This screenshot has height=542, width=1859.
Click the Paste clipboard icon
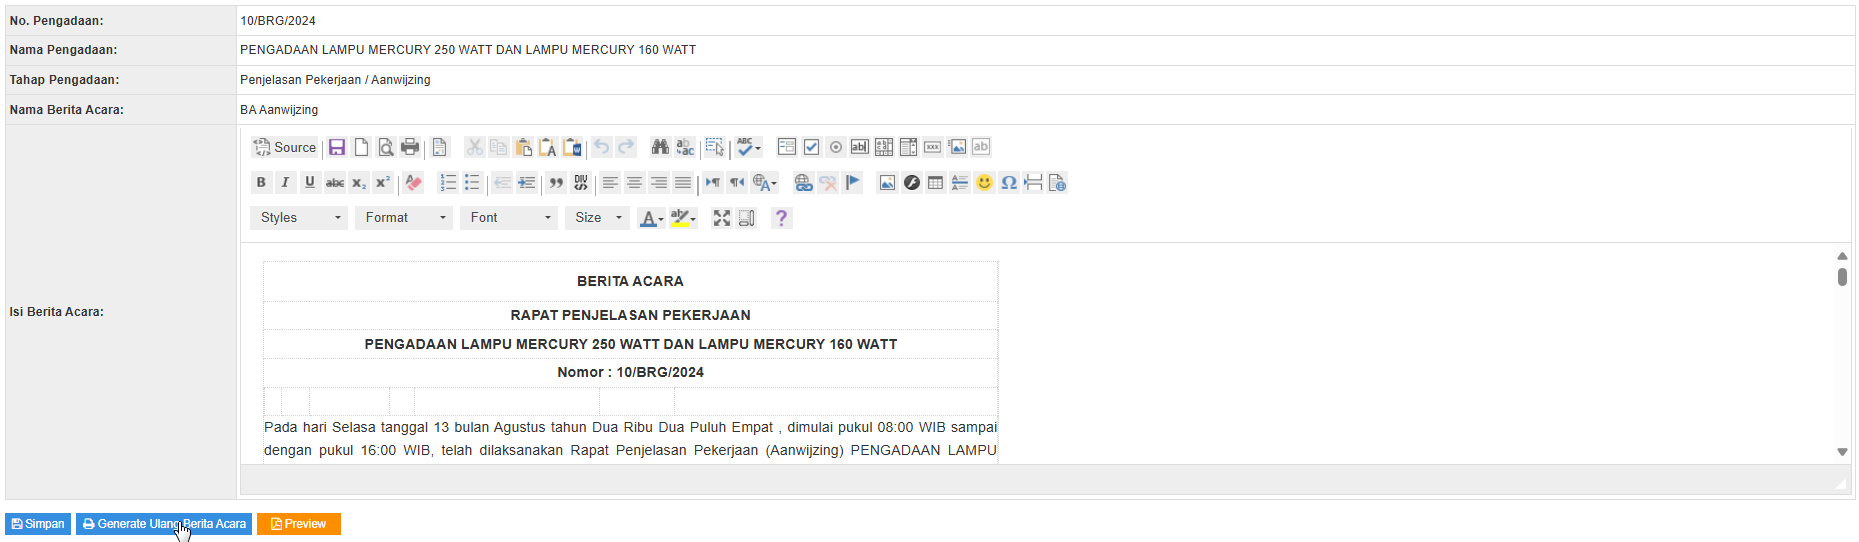[523, 147]
